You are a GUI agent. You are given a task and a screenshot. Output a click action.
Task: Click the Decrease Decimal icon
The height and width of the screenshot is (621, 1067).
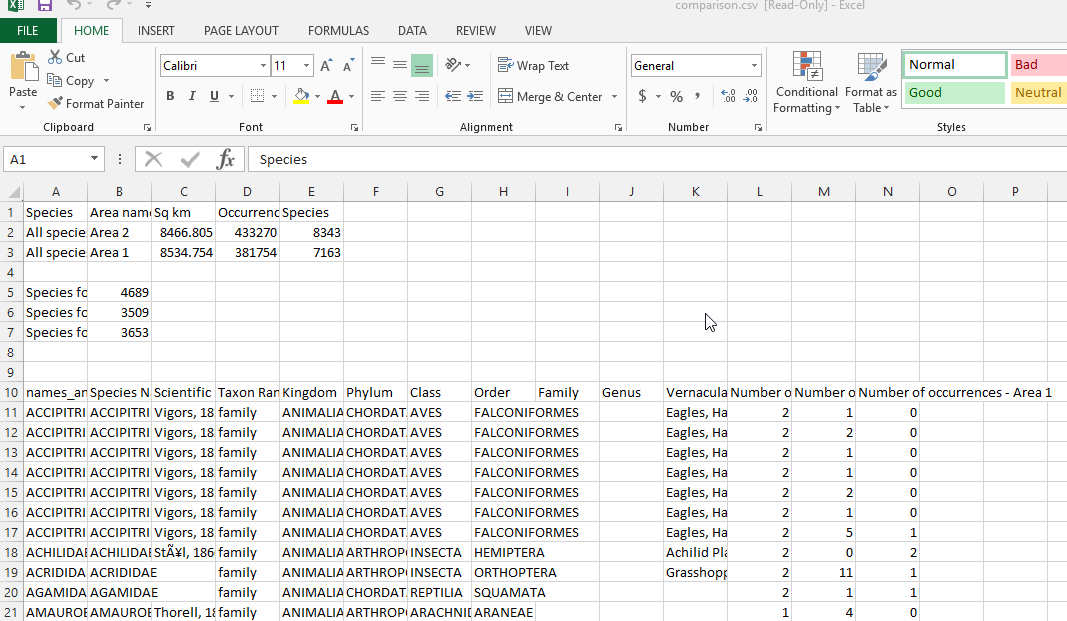[x=751, y=96]
